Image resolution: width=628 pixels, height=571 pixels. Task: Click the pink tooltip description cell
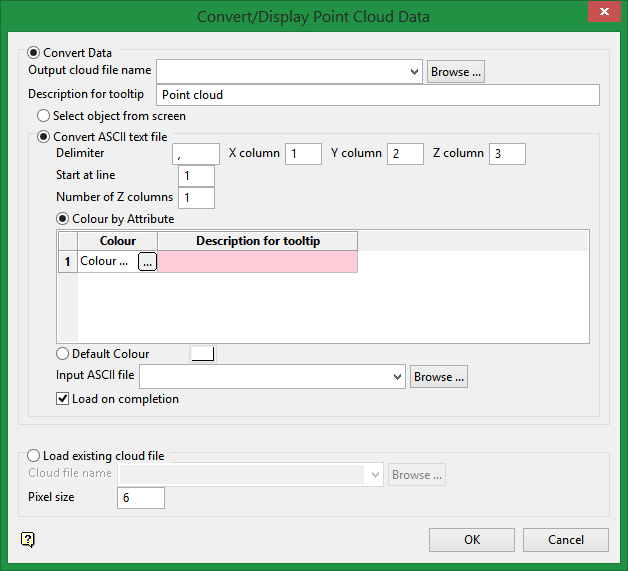[258, 262]
